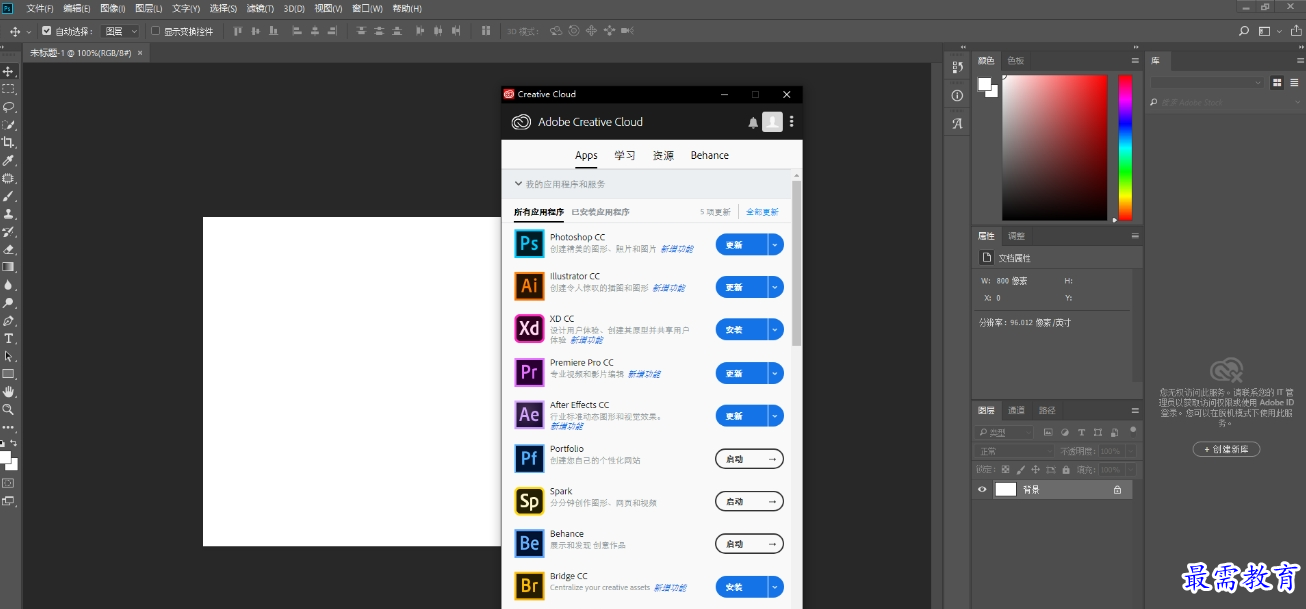Click the install button for XD CC
This screenshot has height=609, width=1306.
[741, 330]
